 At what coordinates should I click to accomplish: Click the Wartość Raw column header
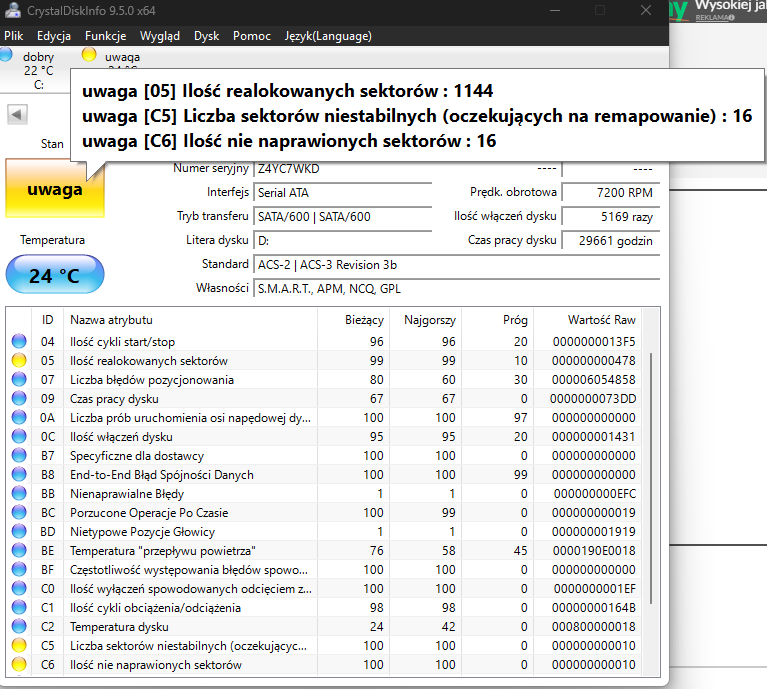[602, 320]
